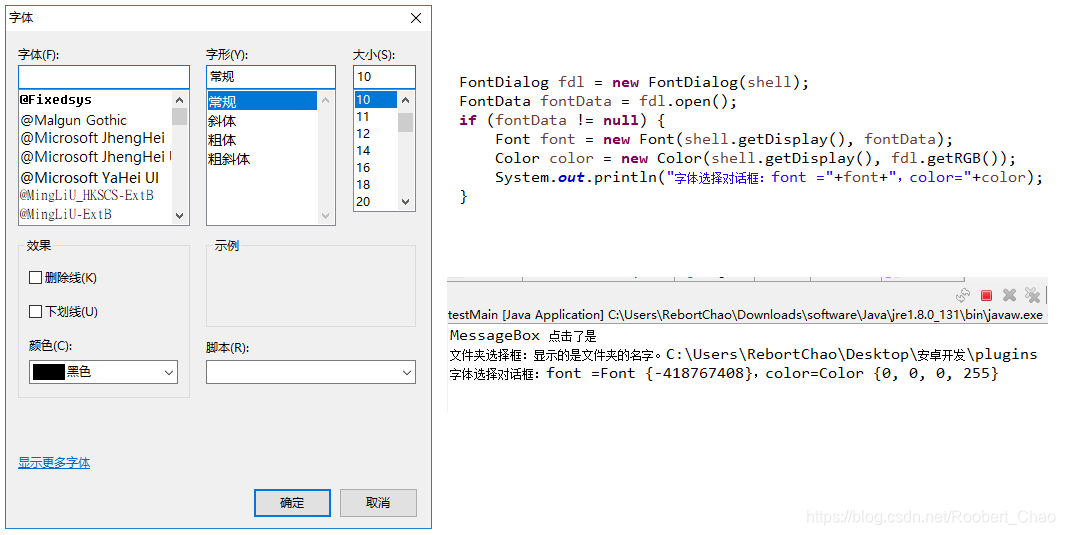The height and width of the screenshot is (535, 1065).
Task: Click the 取消 button
Action: [x=378, y=502]
